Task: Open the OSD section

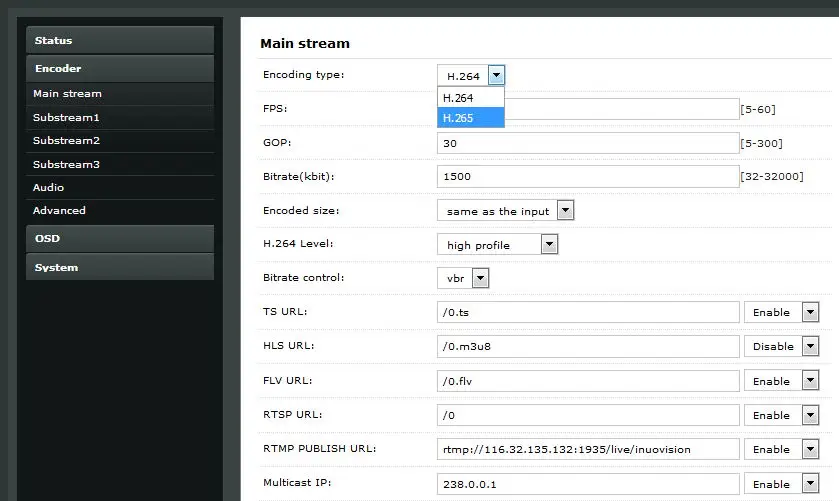Action: 120,239
